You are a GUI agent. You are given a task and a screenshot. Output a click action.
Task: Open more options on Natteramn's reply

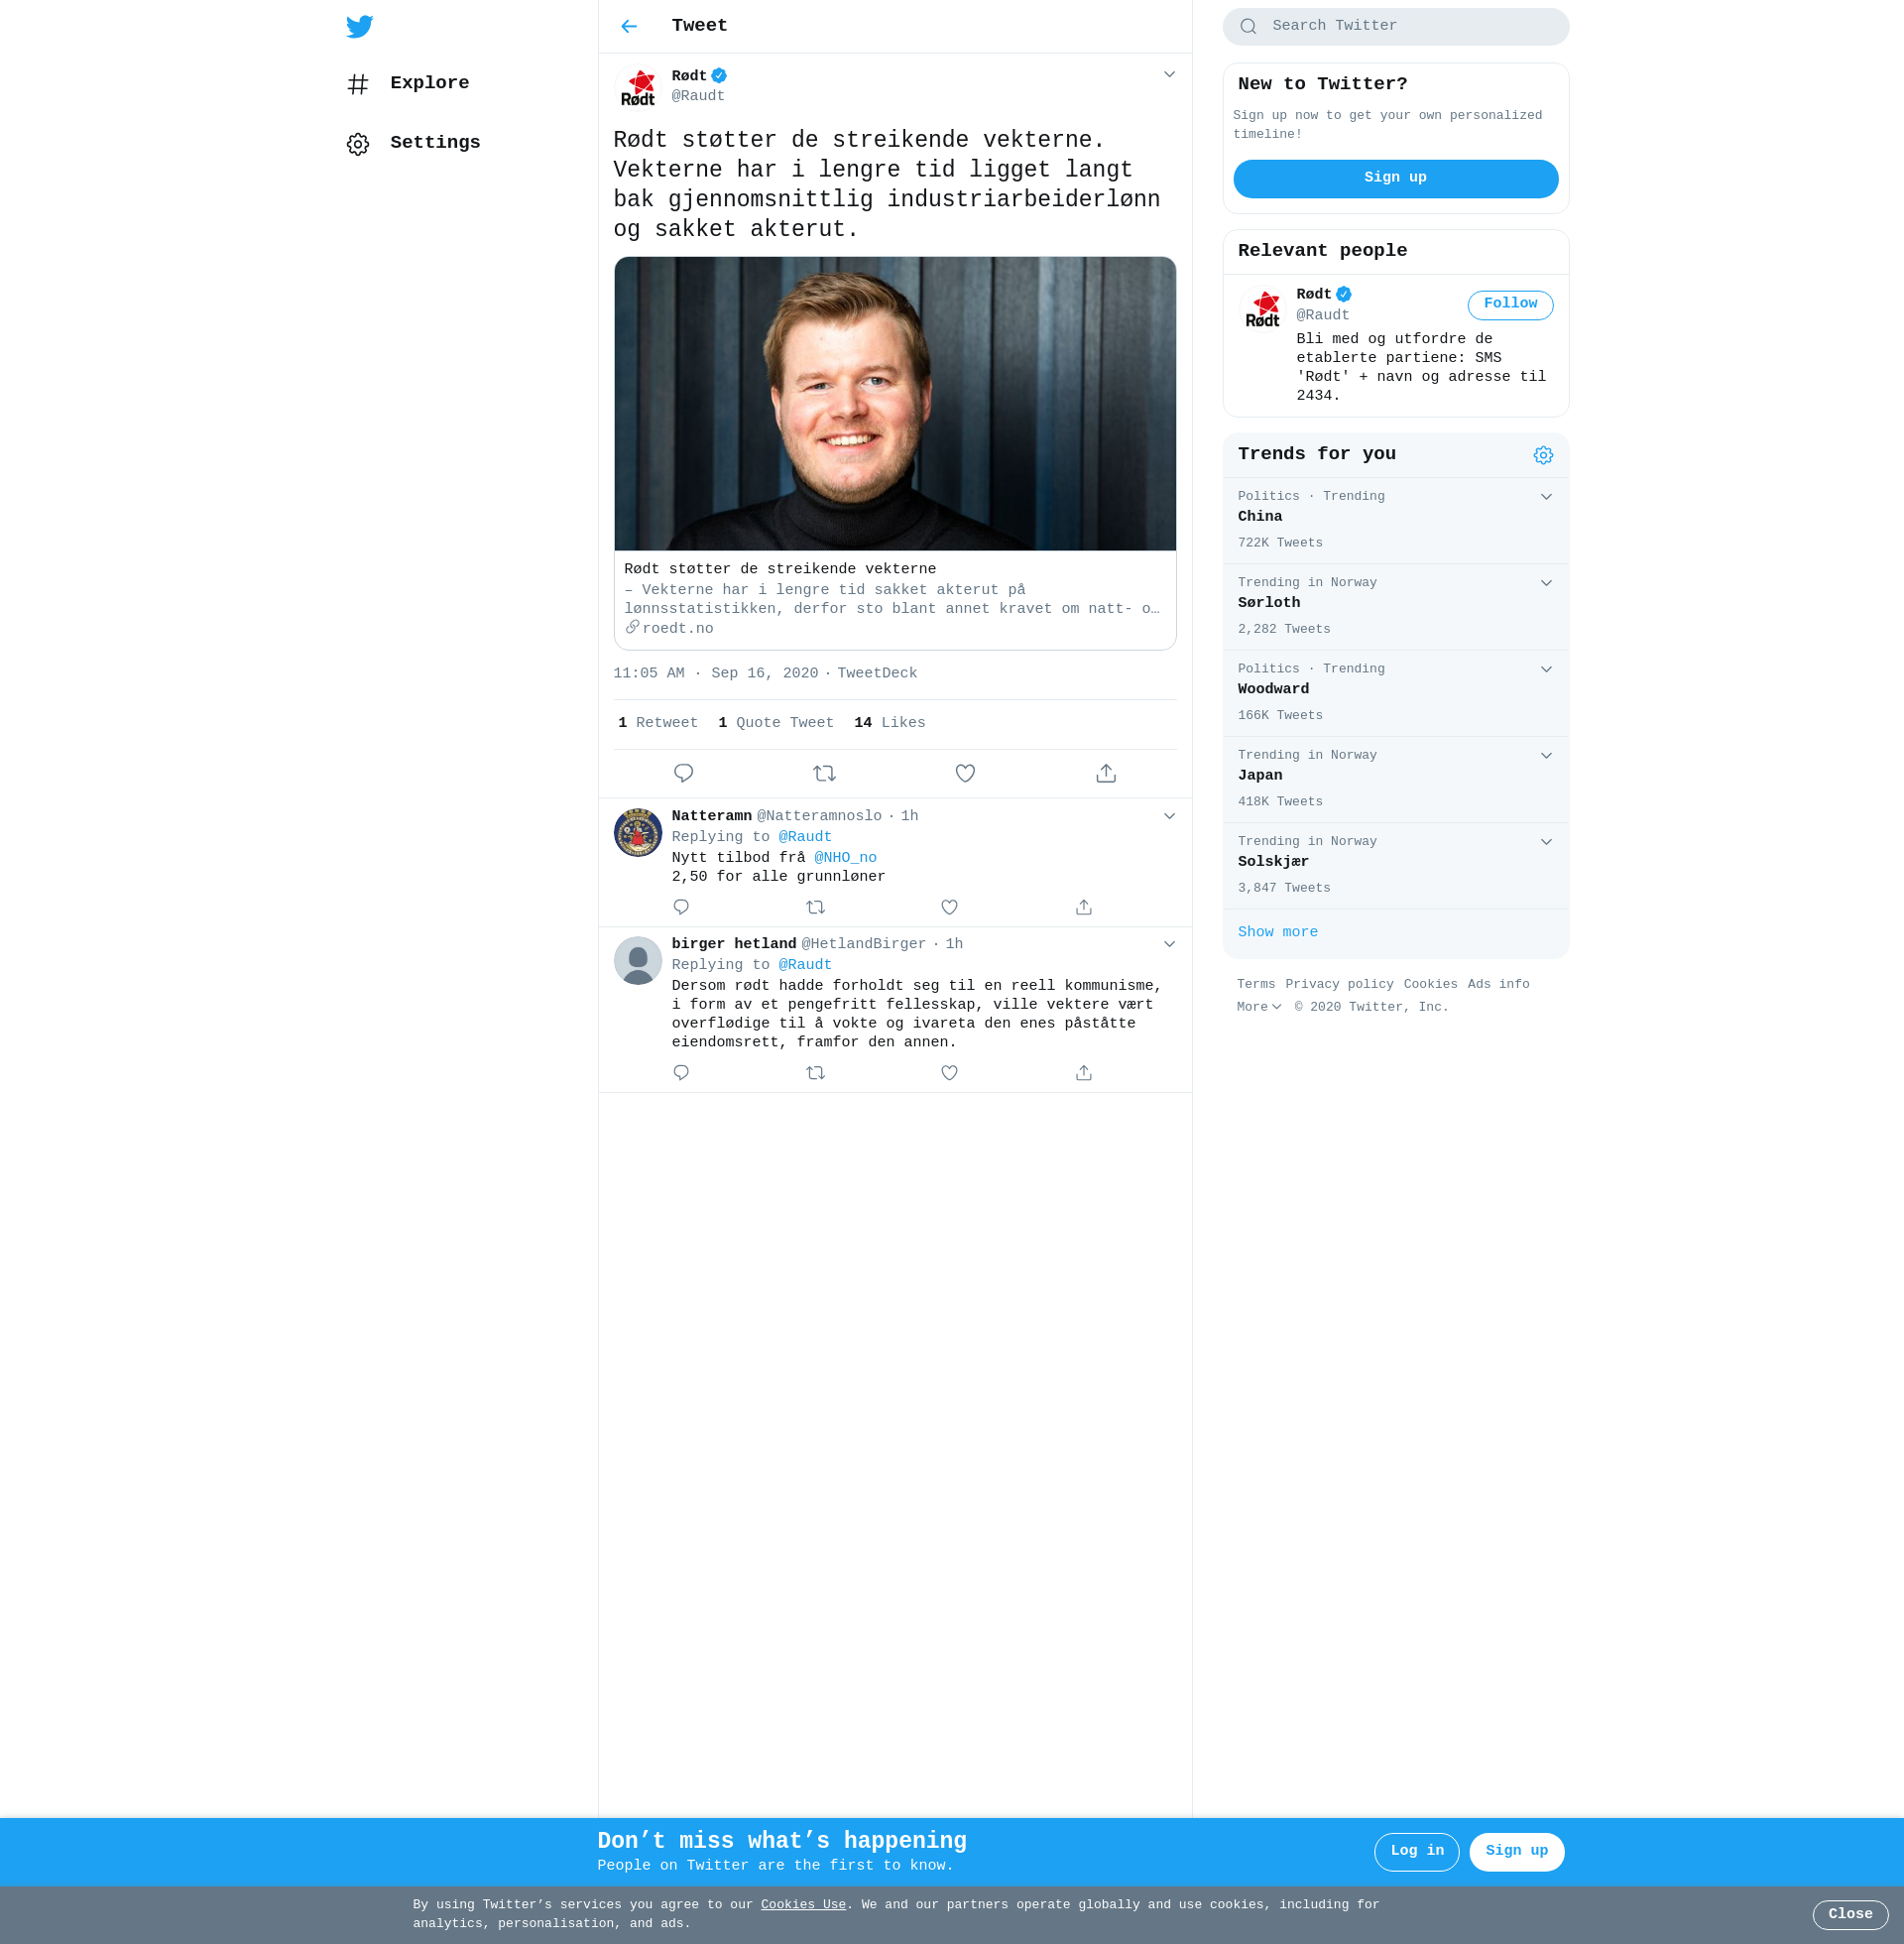1169,816
